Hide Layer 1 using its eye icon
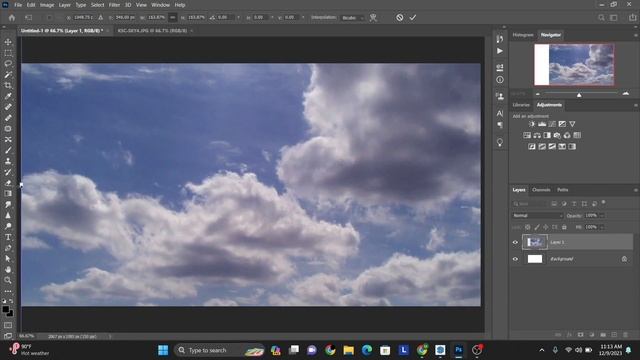 515,242
